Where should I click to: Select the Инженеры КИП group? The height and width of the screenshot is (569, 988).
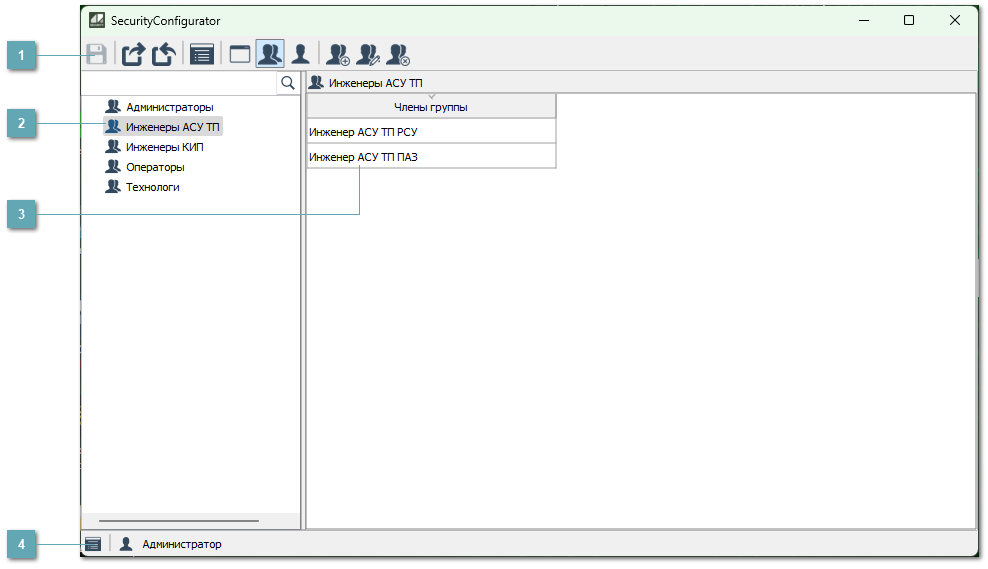pyautogui.click(x=164, y=147)
